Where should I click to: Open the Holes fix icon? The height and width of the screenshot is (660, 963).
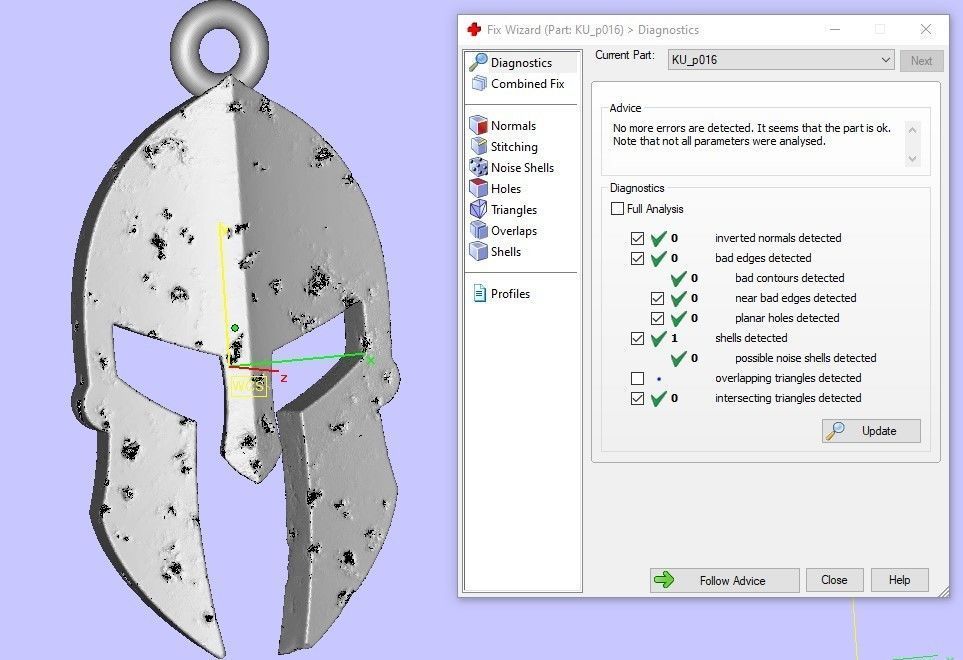click(x=478, y=188)
